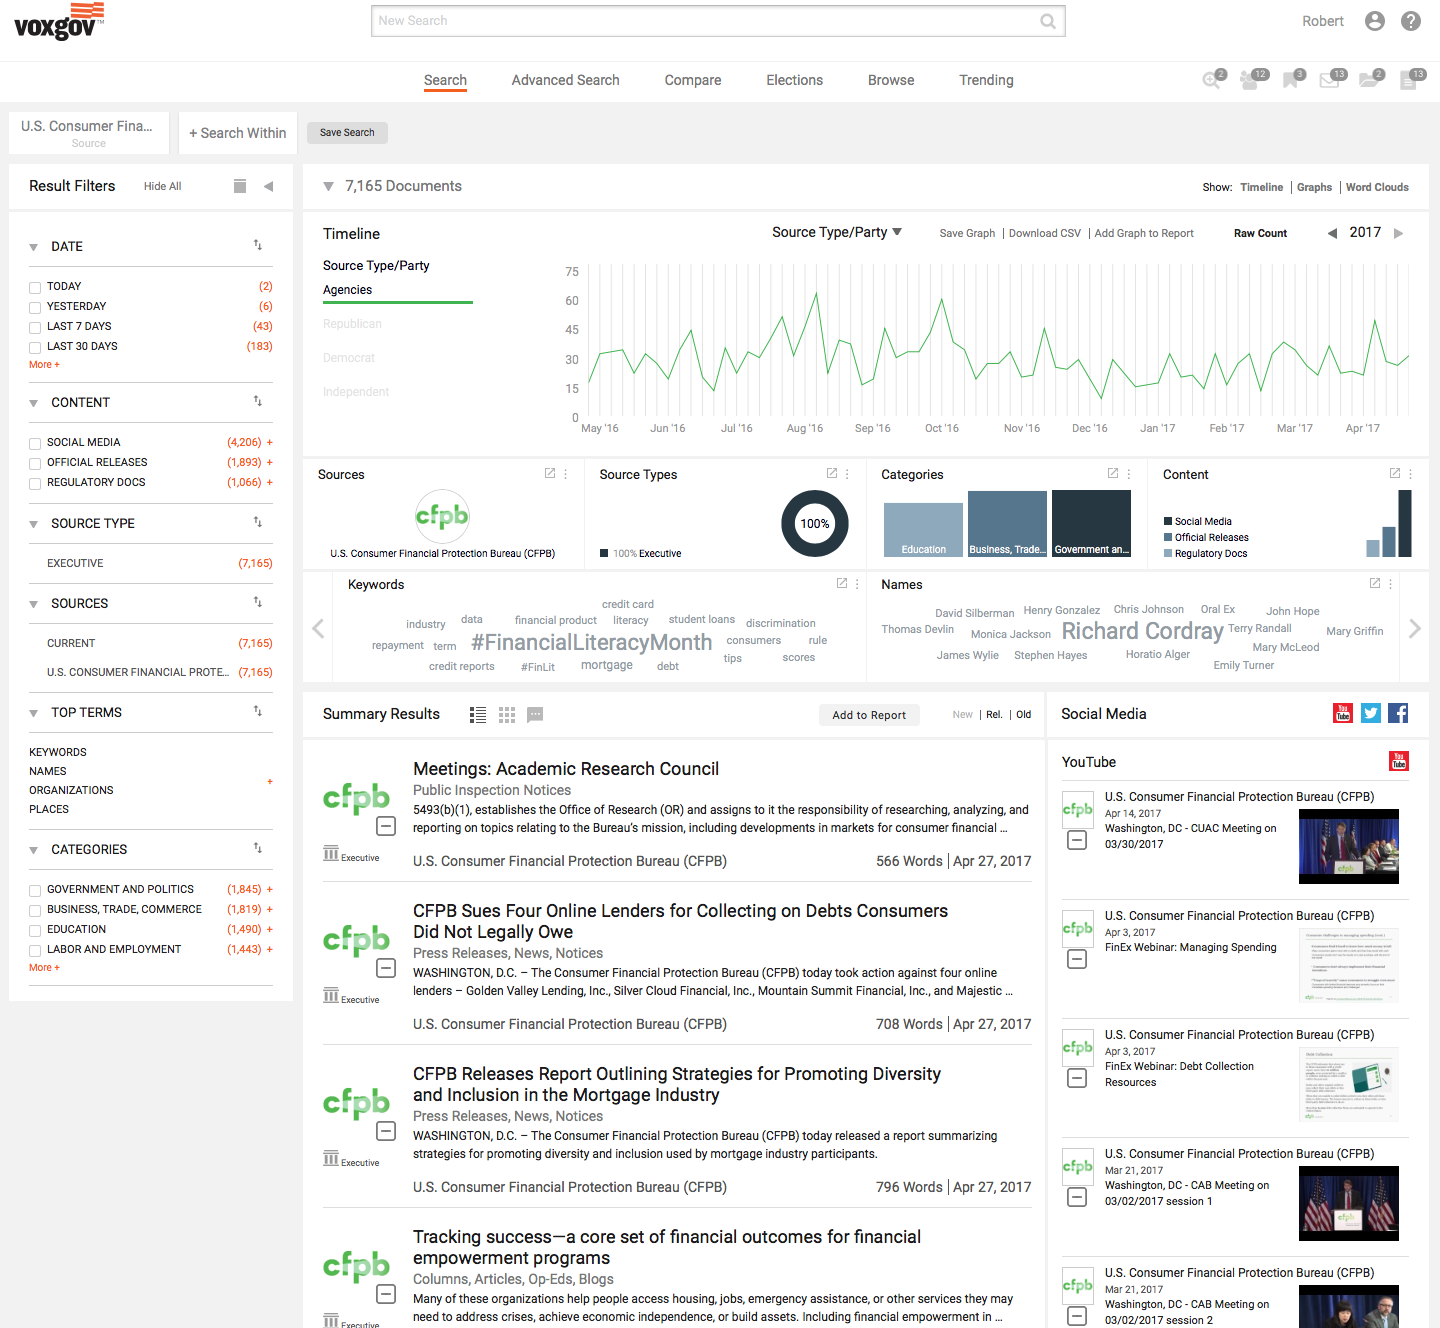Open the Elections tab
The height and width of the screenshot is (1328, 1440).
tap(795, 80)
